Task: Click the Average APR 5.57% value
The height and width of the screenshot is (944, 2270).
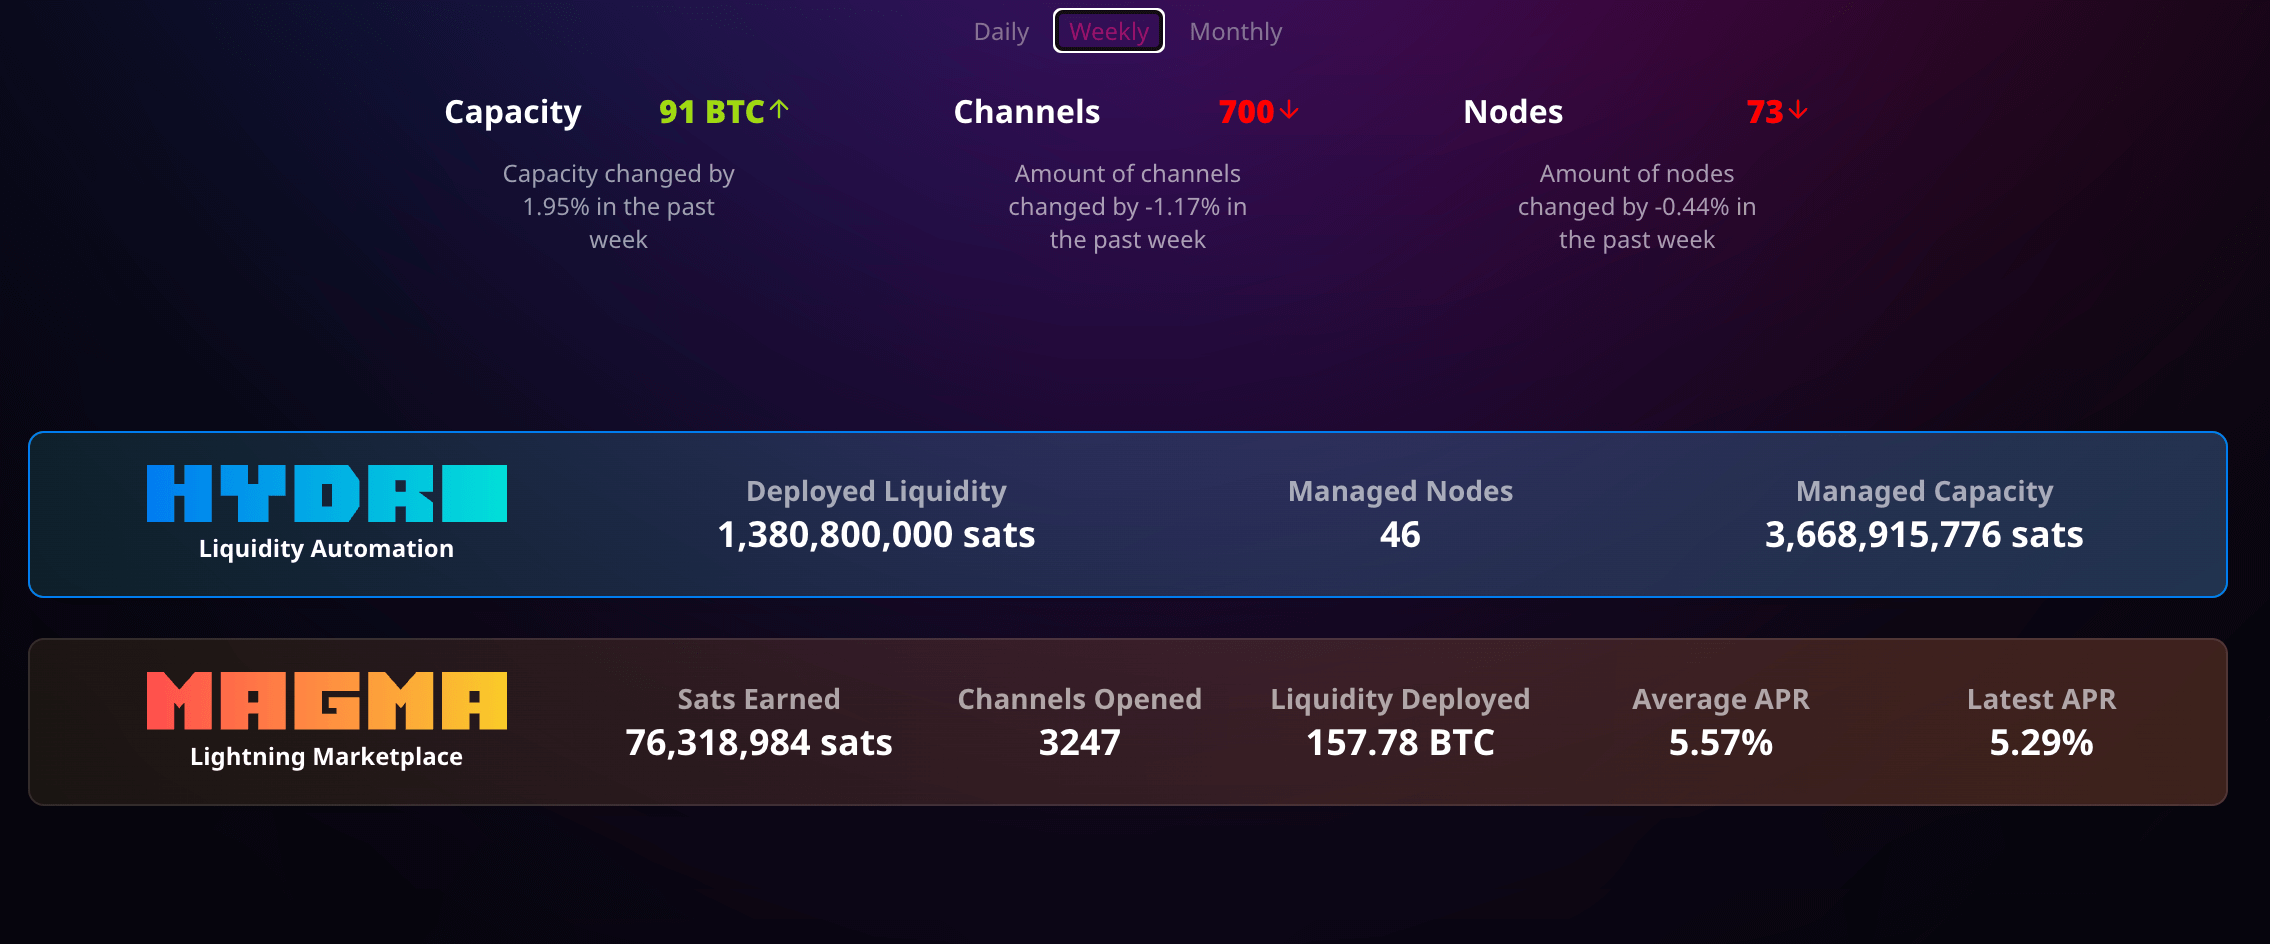Action: 1720,743
